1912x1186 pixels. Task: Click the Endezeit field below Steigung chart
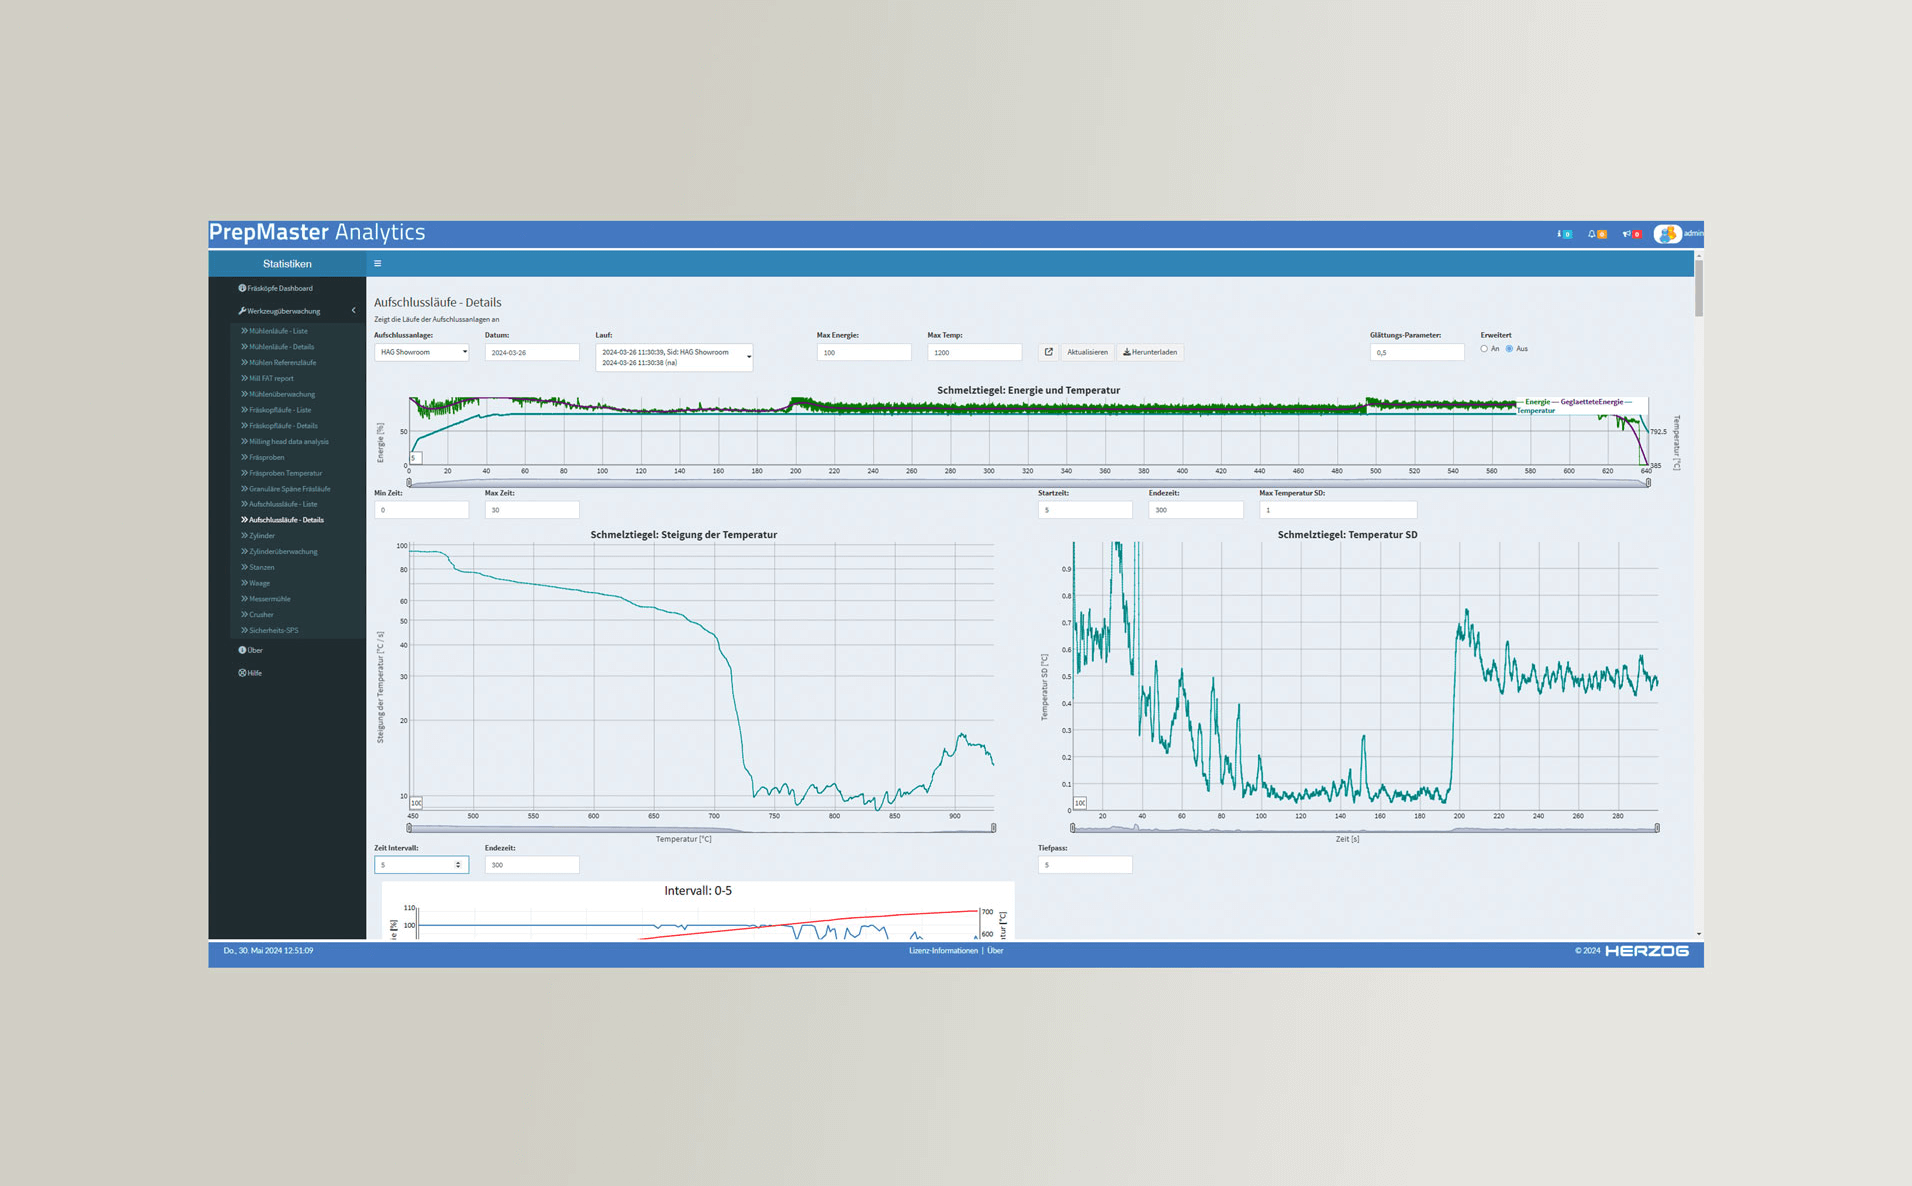532,865
